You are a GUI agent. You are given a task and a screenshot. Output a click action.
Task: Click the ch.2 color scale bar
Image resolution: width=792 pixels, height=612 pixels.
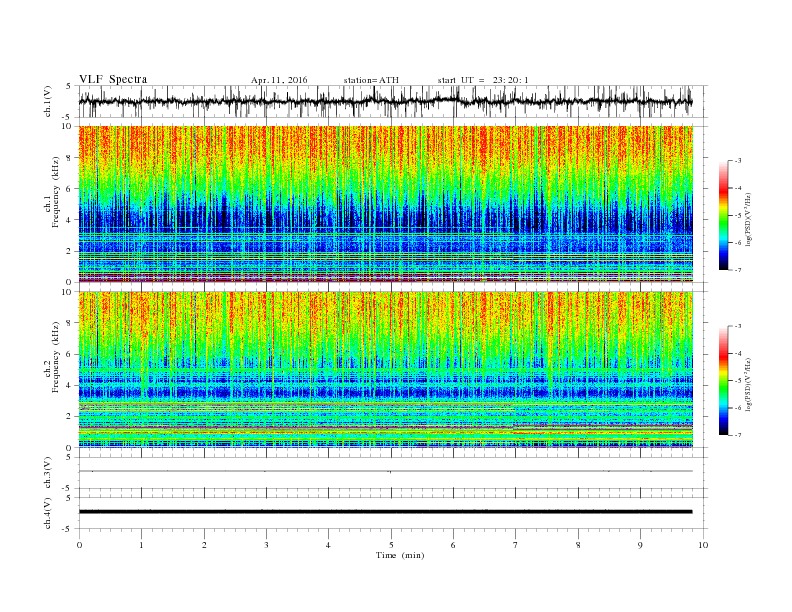coord(723,381)
